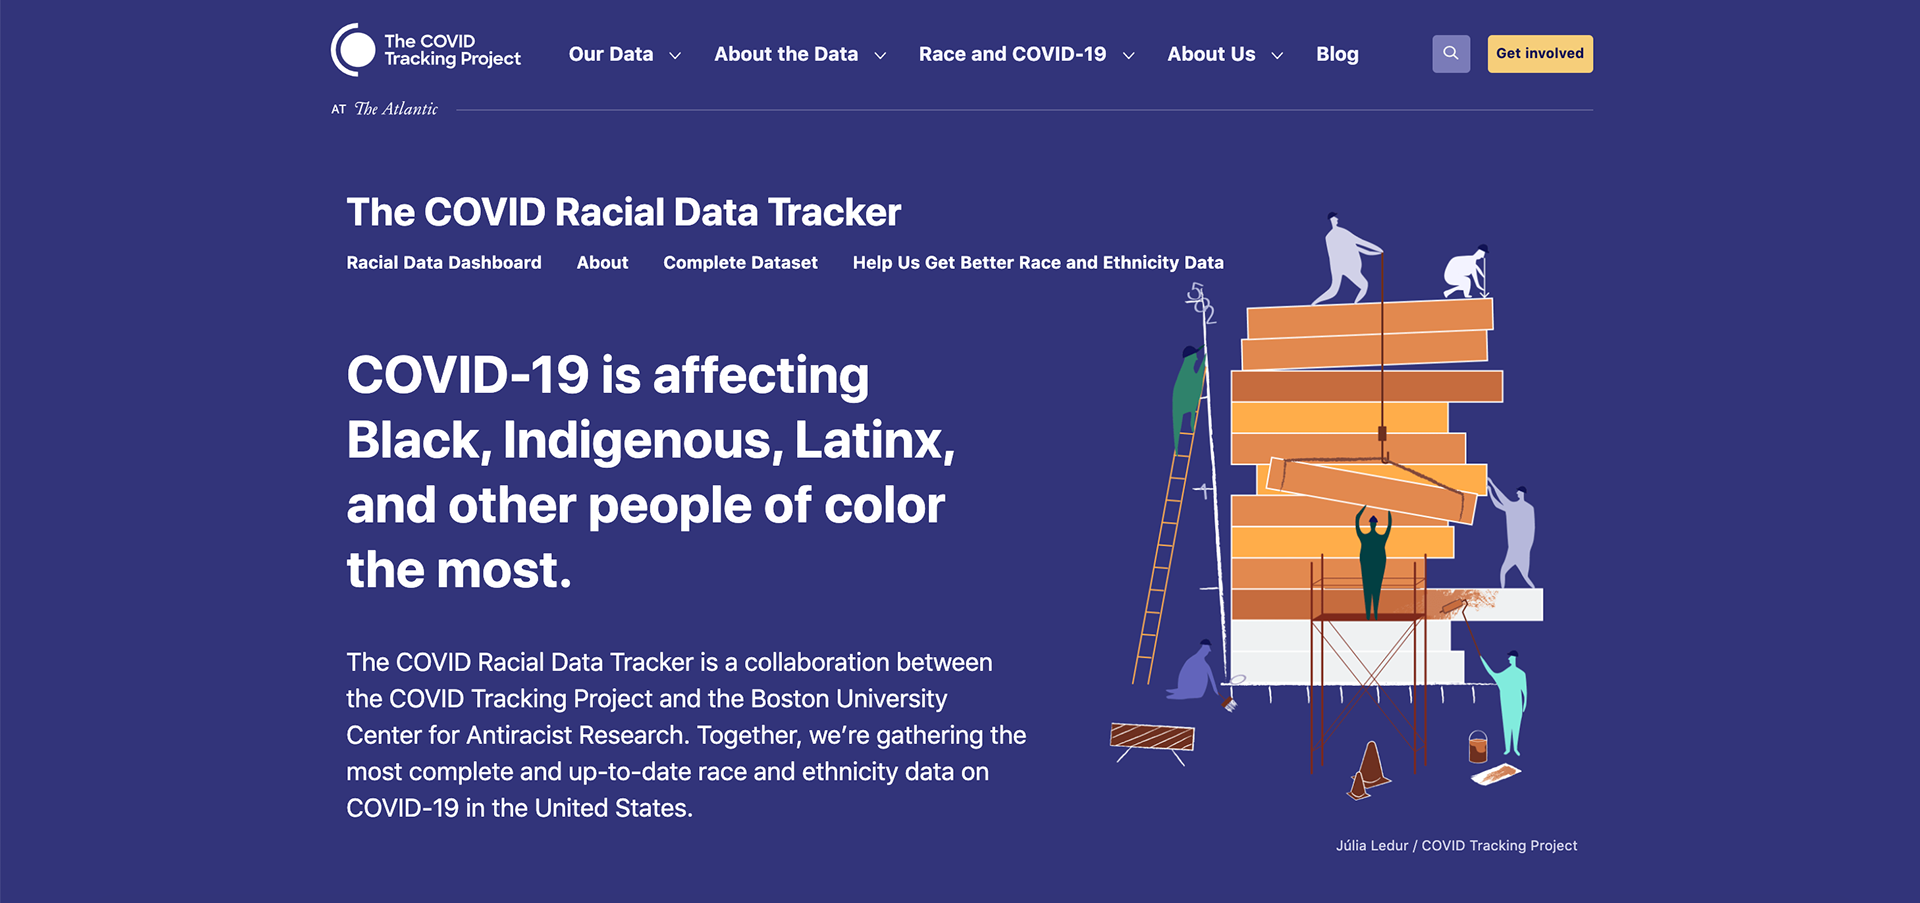Open the Our Data menu

tap(611, 54)
